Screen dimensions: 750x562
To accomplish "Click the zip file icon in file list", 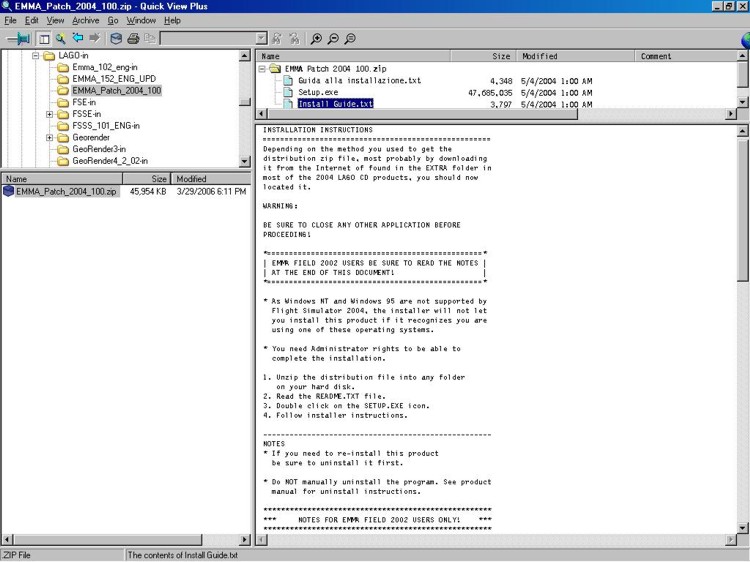I will pyautogui.click(x=8, y=191).
